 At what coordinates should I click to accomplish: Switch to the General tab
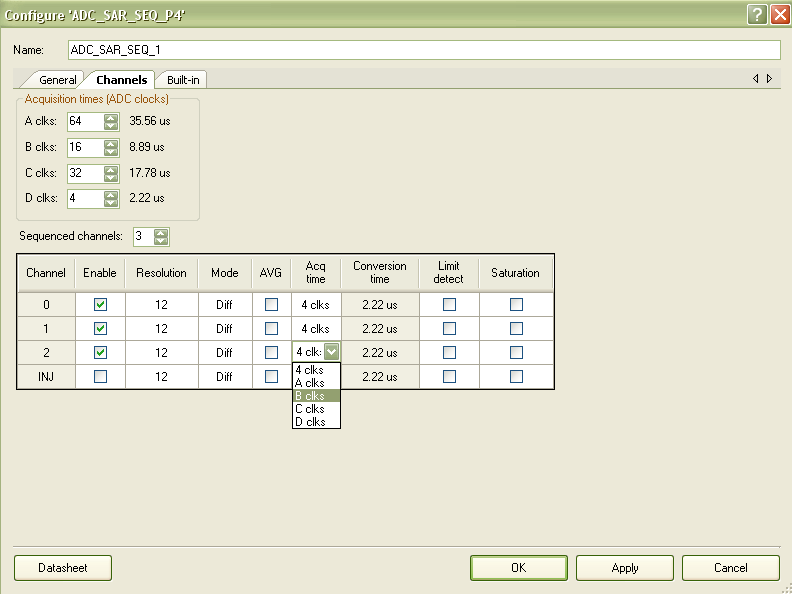pos(57,80)
